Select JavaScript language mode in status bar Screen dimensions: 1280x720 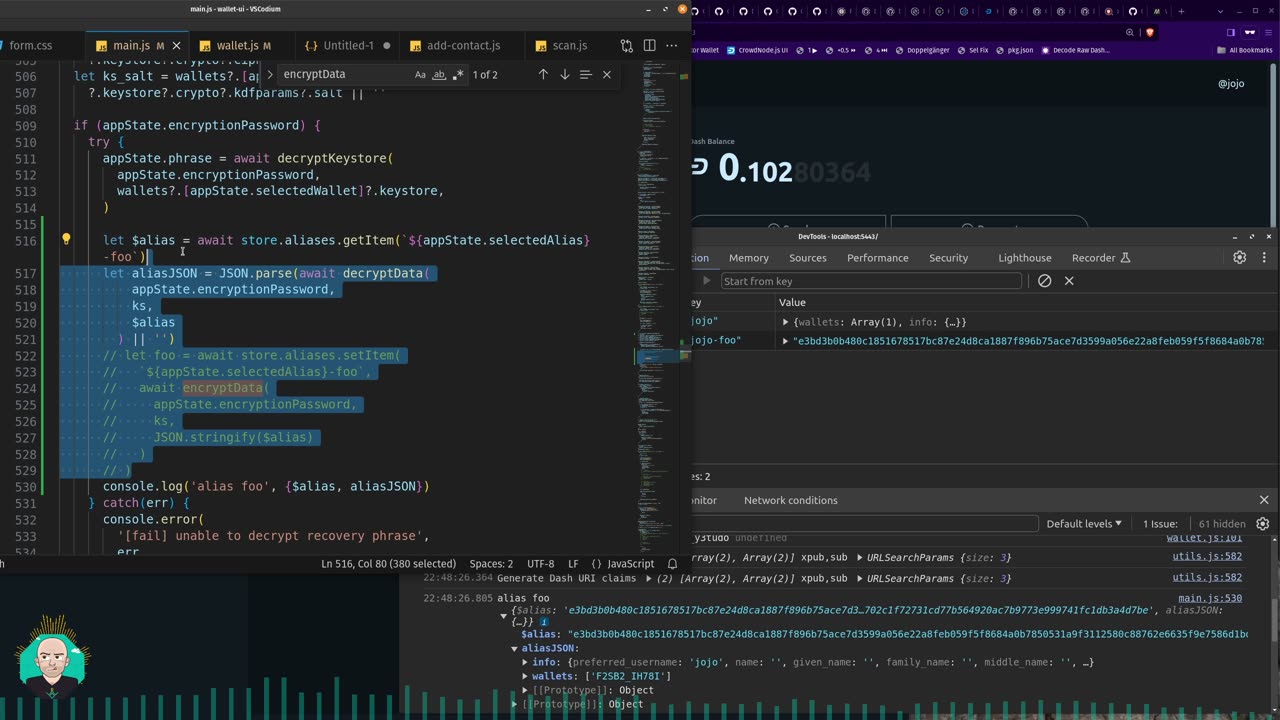pyautogui.click(x=622, y=564)
